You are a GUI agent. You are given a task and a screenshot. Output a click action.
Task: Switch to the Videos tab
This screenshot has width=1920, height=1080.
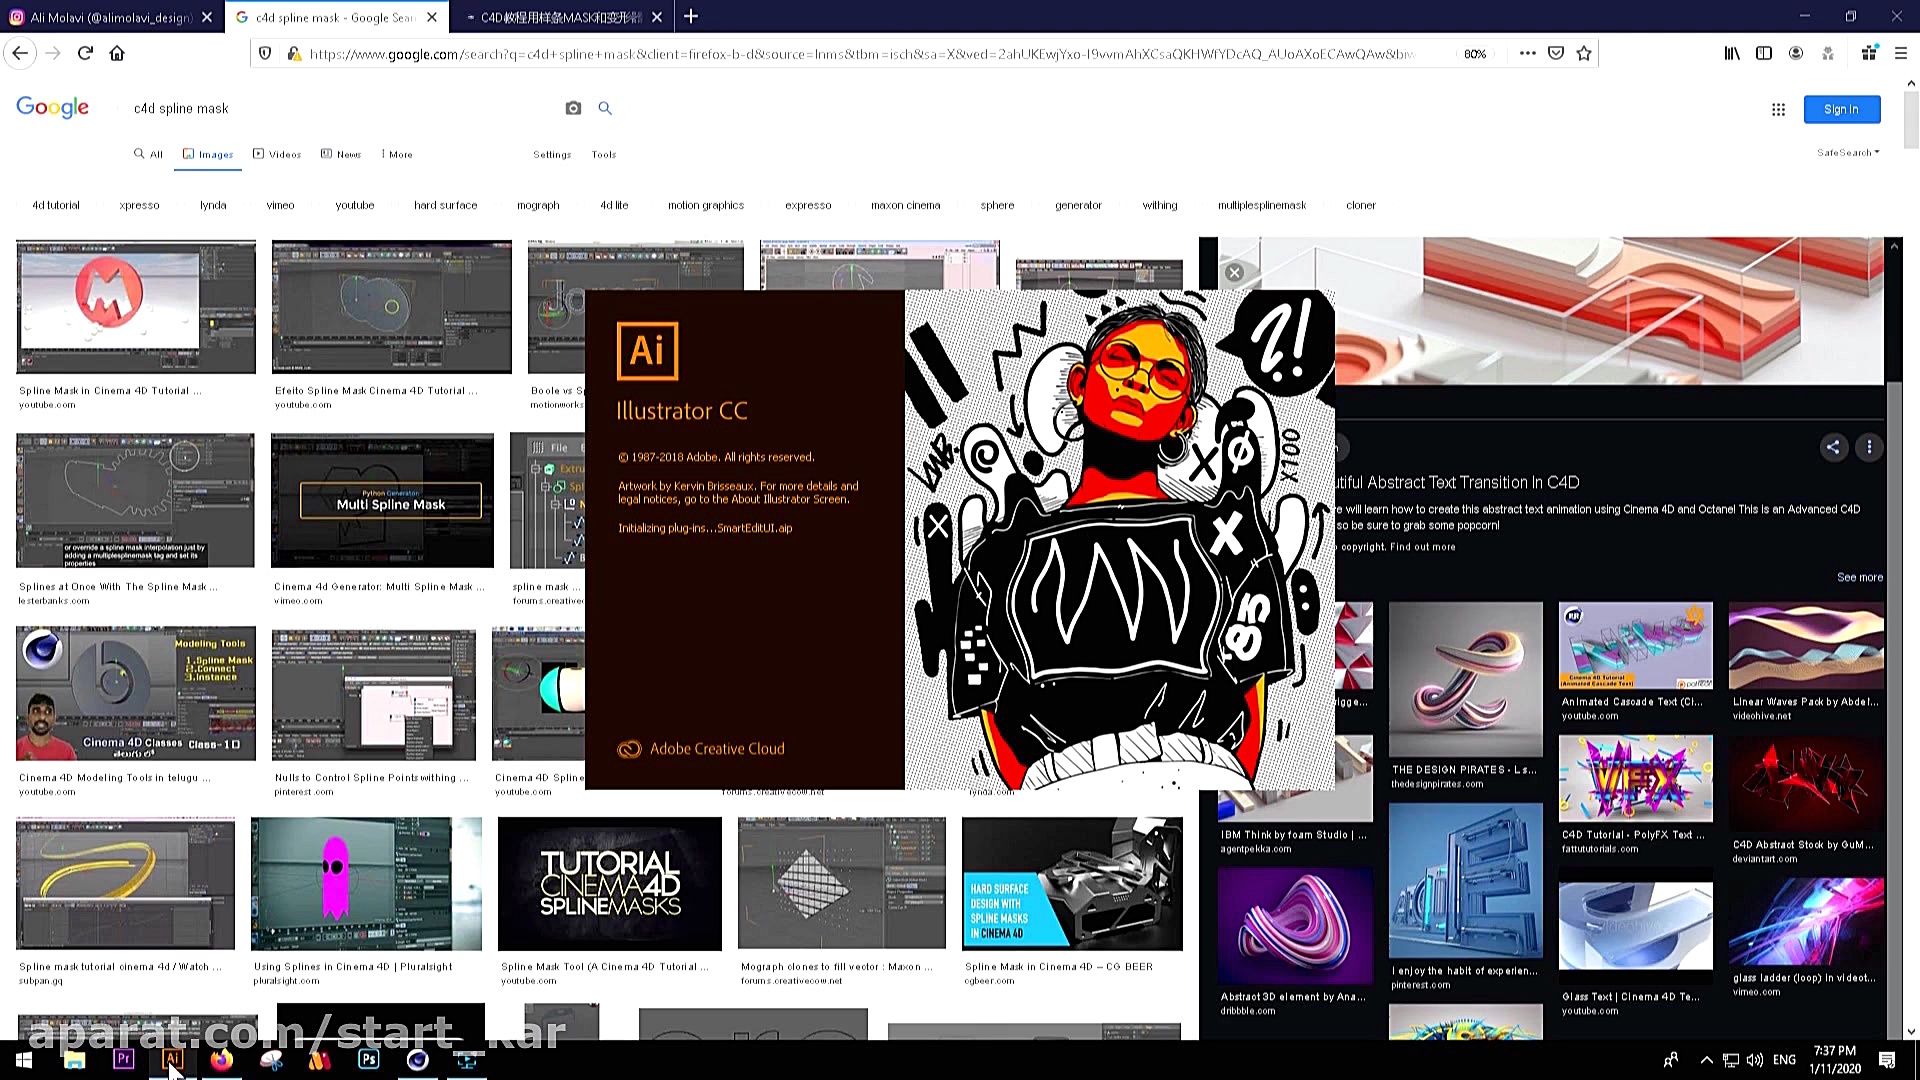click(x=277, y=154)
